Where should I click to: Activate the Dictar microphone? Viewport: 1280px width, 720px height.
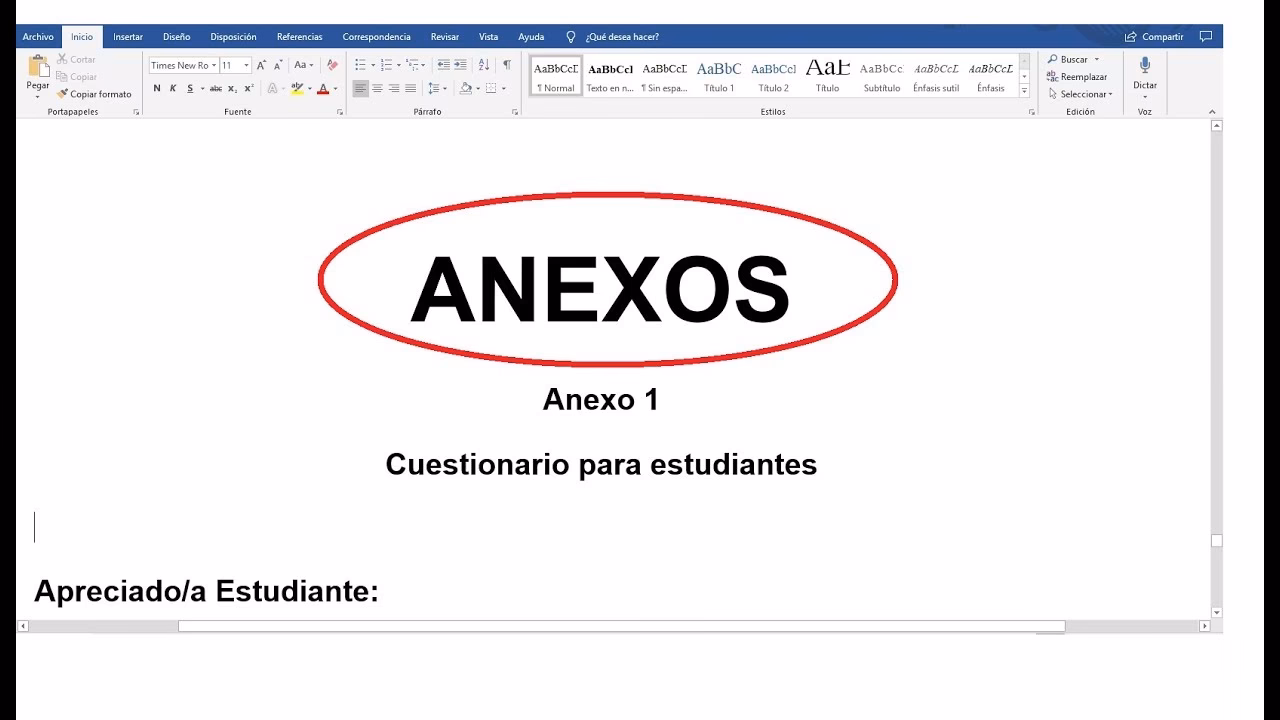click(1144, 70)
